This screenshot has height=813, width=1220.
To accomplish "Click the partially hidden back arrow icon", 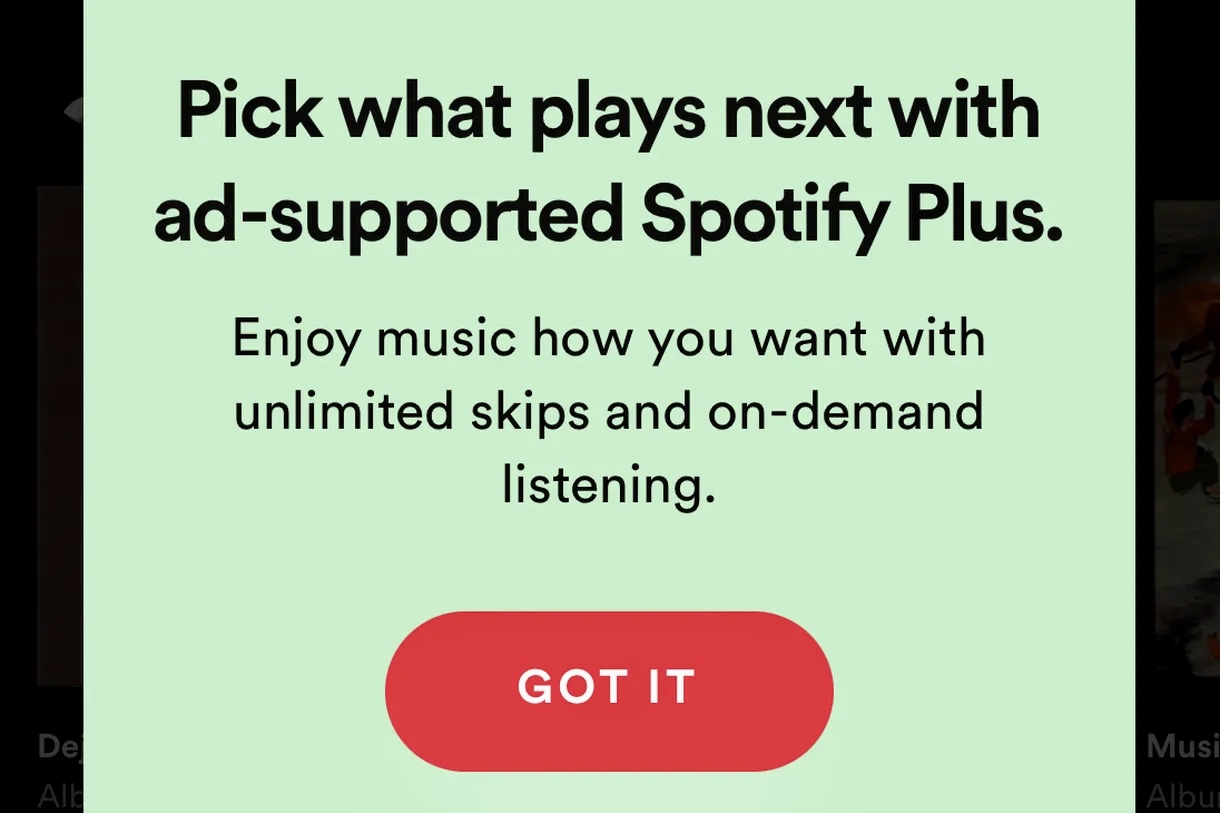I will [73, 110].
